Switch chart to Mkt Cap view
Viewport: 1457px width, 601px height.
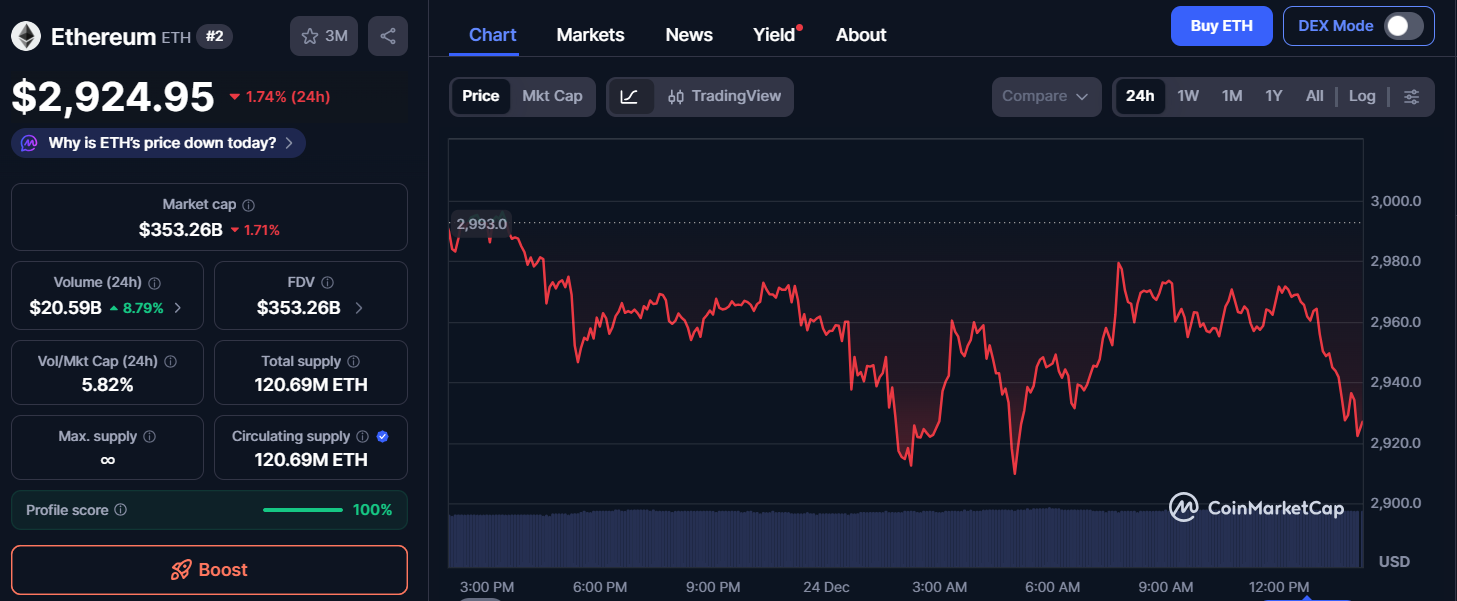[552, 96]
